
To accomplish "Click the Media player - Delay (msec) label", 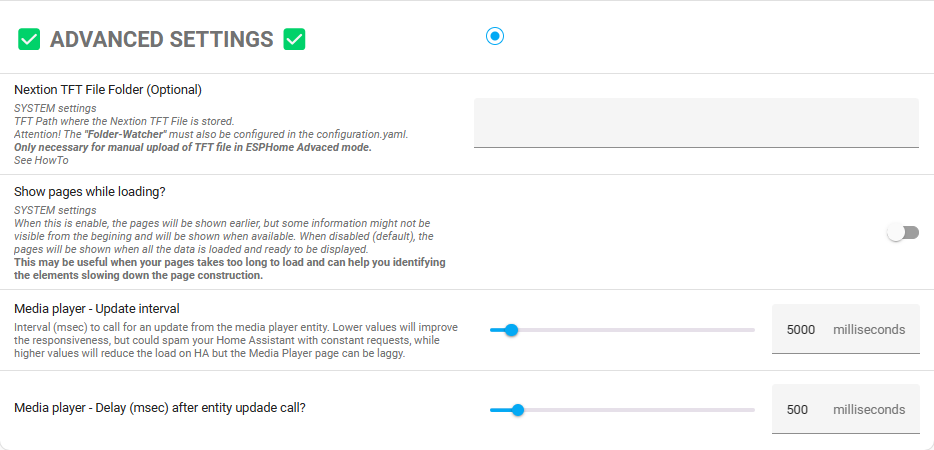I will pos(160,407).
